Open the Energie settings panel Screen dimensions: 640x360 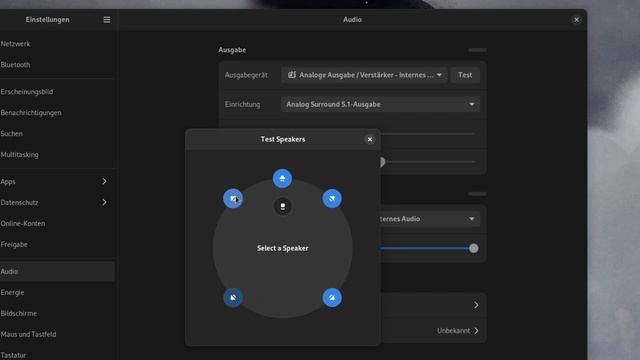pyautogui.click(x=57, y=293)
